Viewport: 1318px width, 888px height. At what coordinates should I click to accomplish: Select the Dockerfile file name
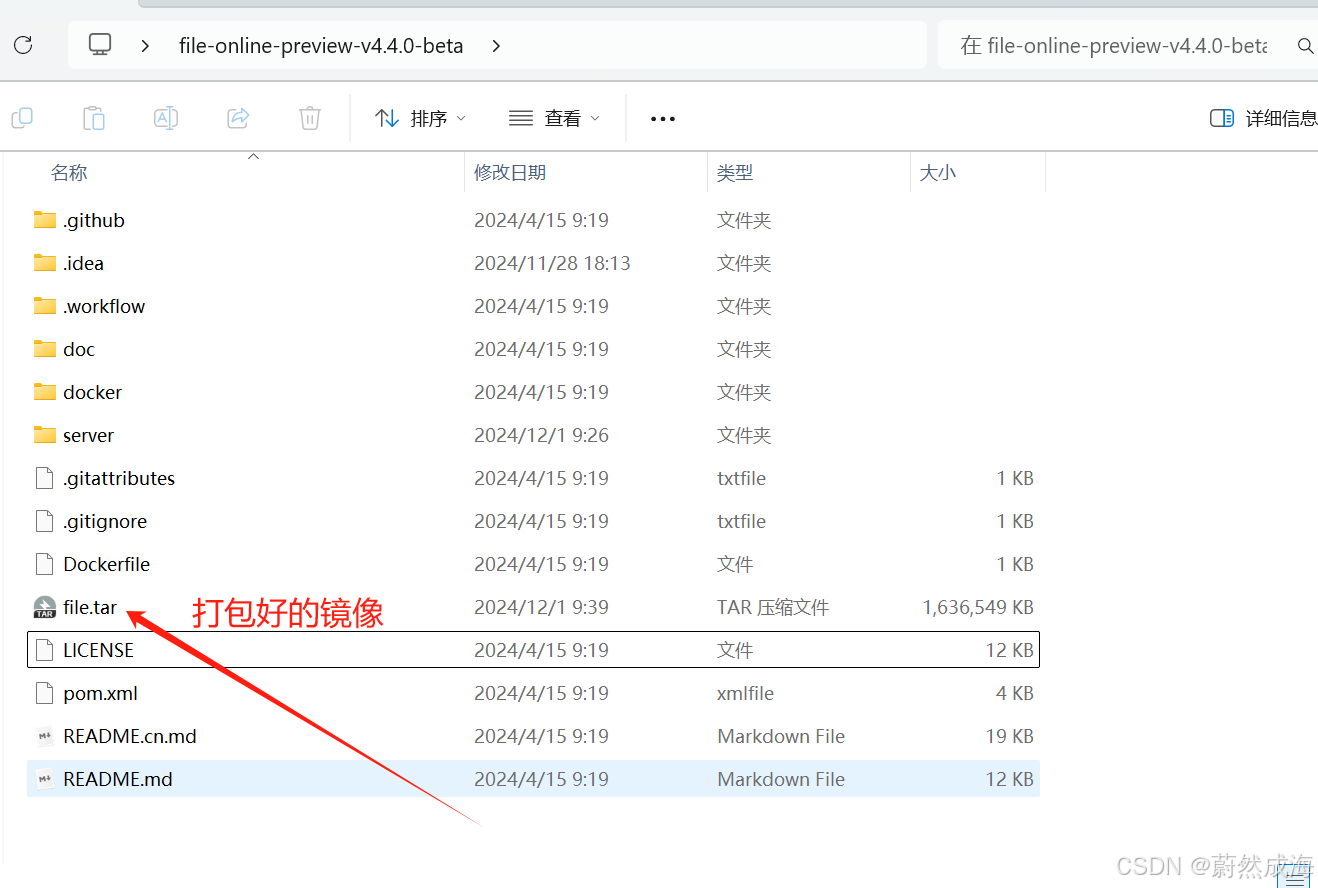coord(106,564)
